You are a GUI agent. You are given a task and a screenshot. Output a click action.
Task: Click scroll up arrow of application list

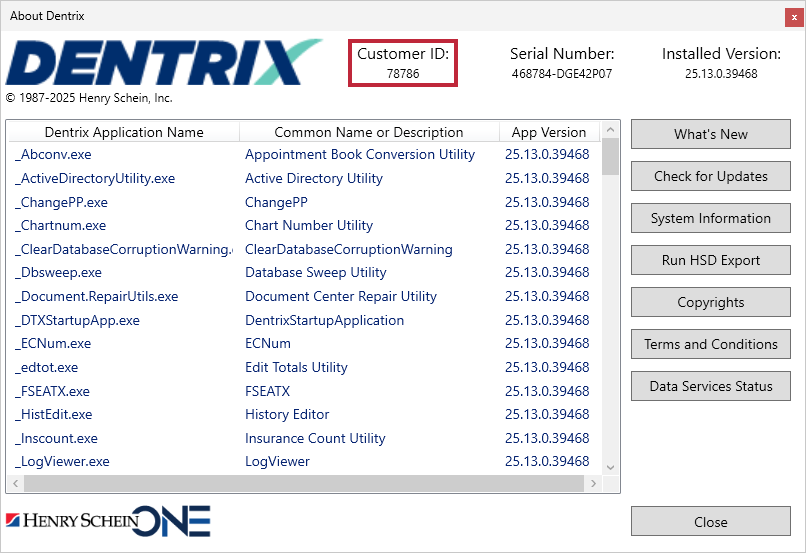tap(610, 130)
